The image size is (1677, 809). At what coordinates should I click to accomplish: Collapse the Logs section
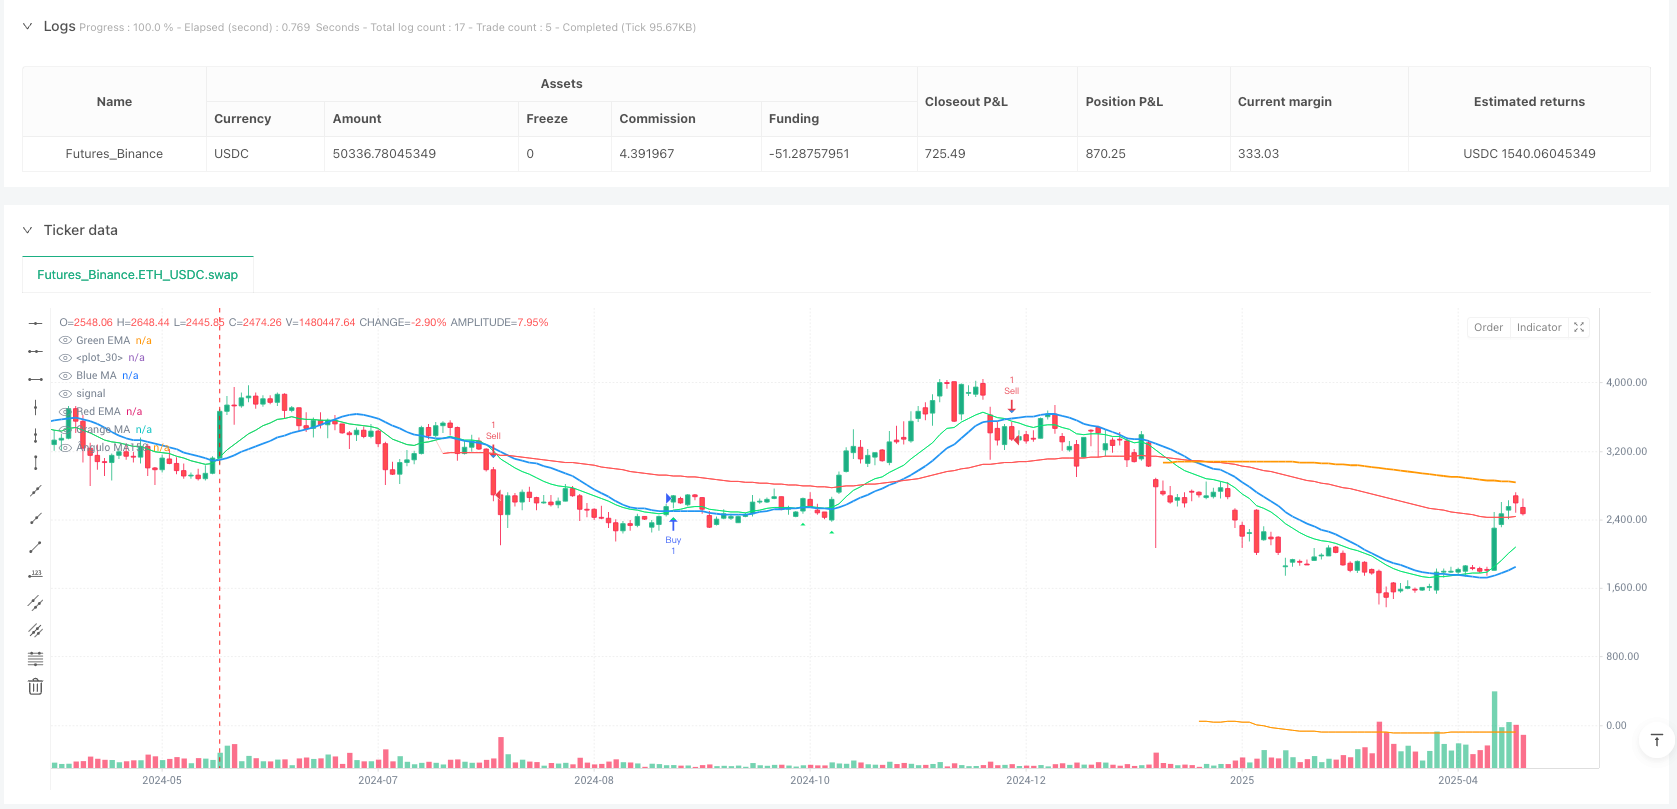pyautogui.click(x=27, y=26)
